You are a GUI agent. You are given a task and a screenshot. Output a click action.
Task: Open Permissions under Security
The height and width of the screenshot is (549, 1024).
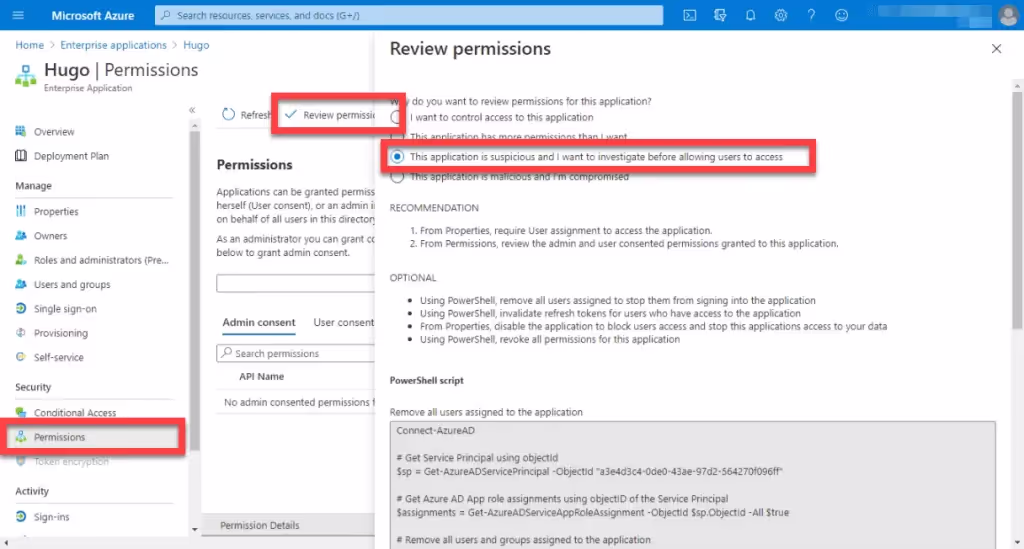coord(59,437)
